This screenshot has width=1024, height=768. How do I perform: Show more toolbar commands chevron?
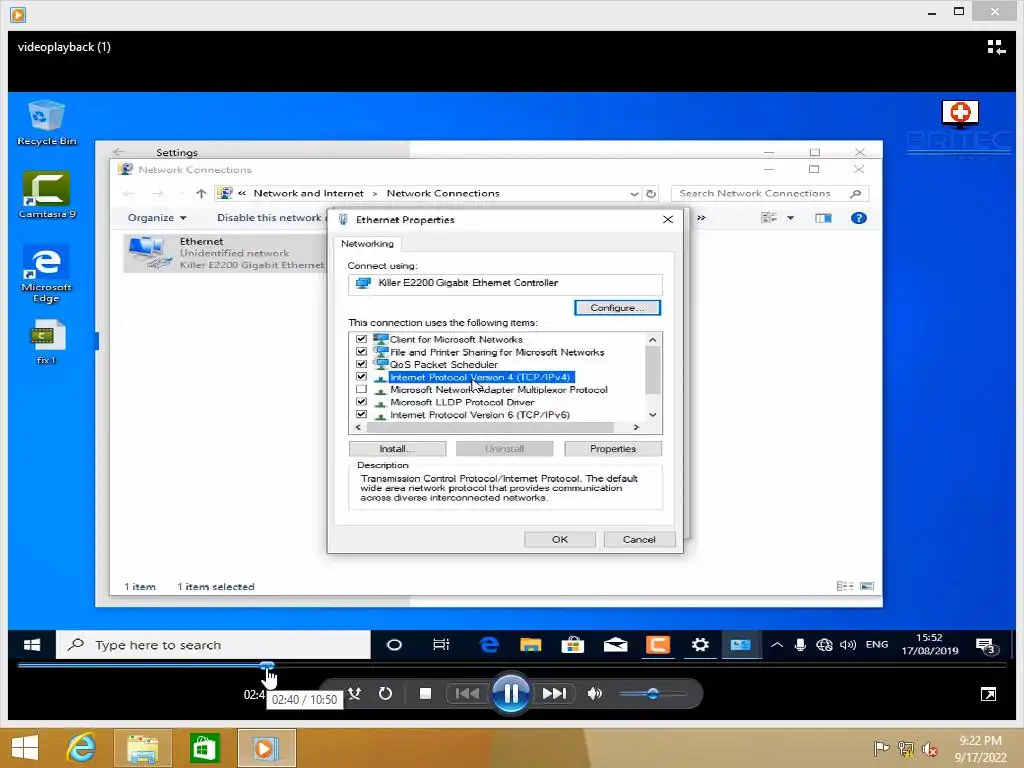tap(701, 217)
